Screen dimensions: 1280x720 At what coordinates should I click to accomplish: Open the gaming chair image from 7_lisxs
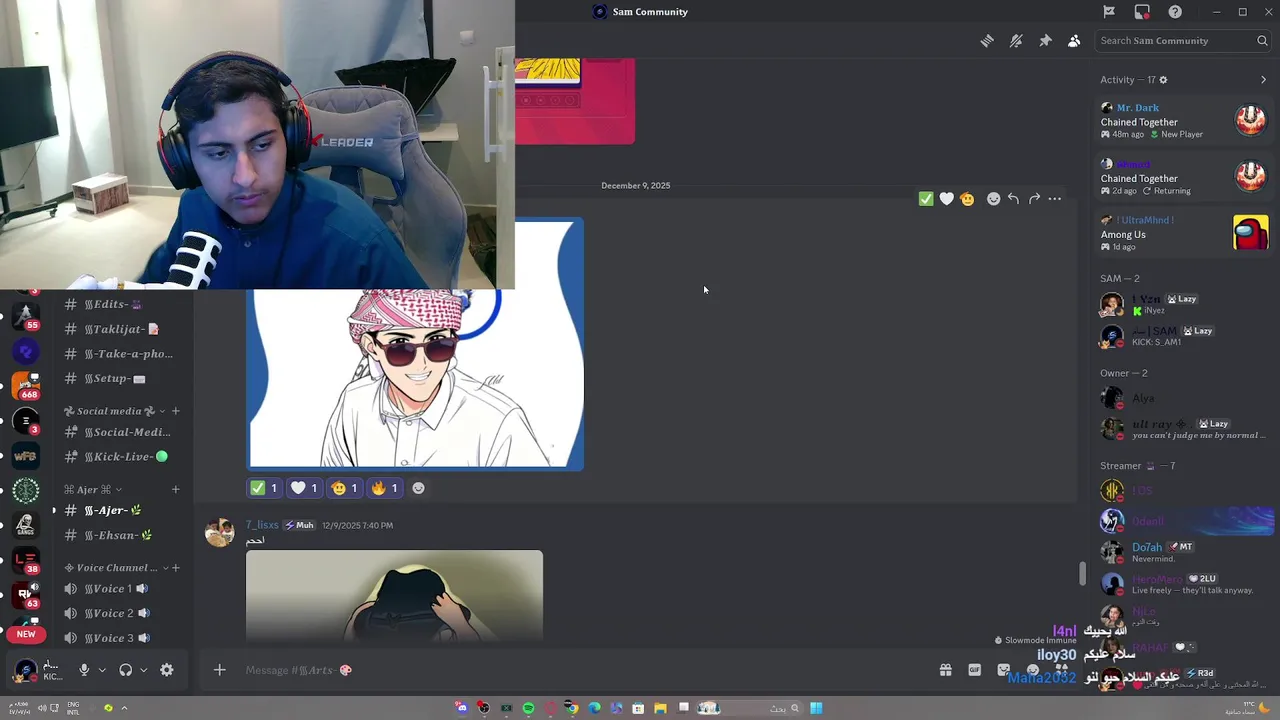point(394,595)
